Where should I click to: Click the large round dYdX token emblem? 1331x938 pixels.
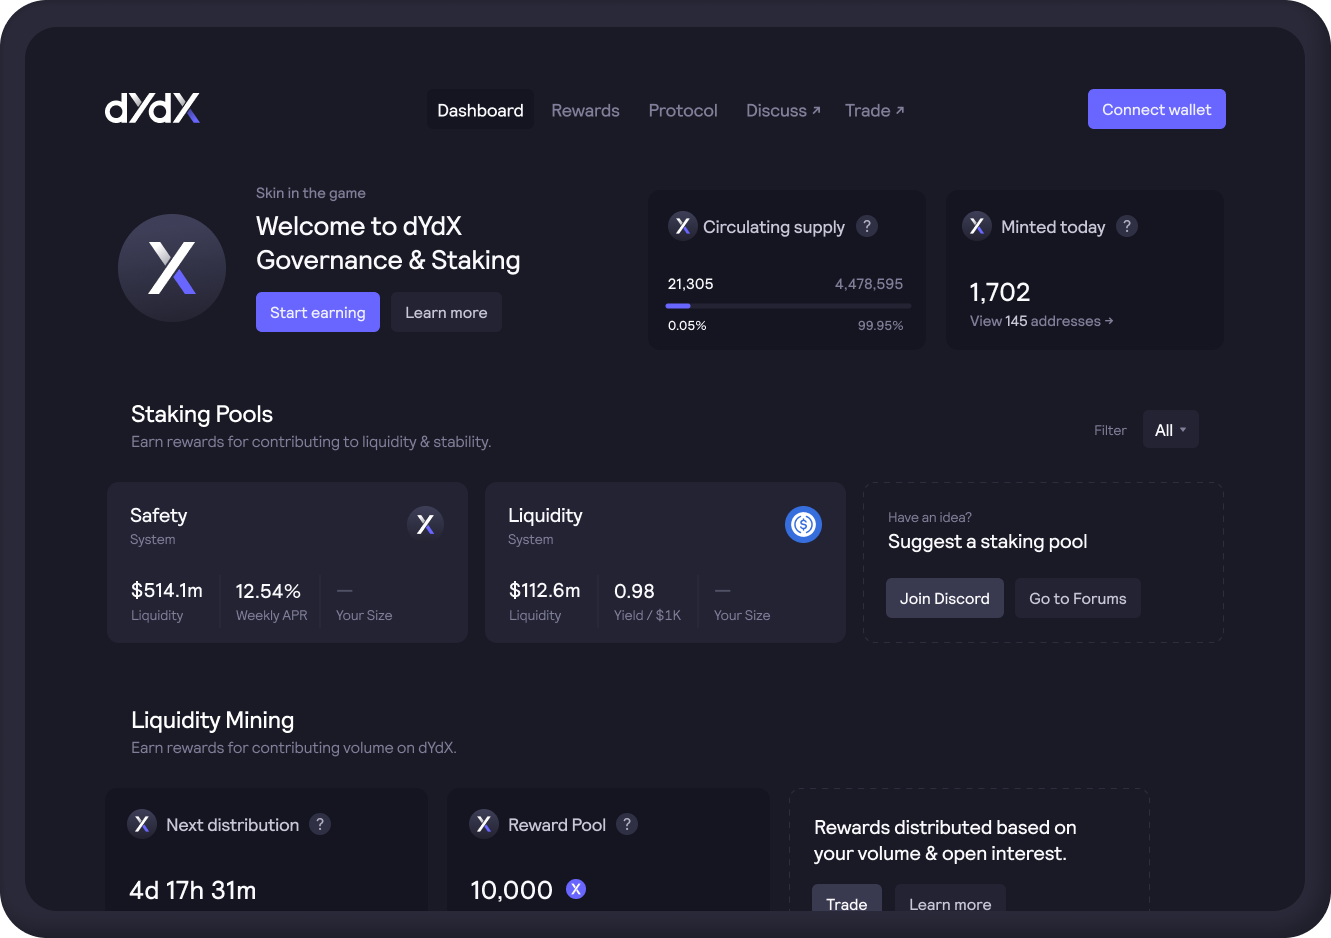[172, 268]
